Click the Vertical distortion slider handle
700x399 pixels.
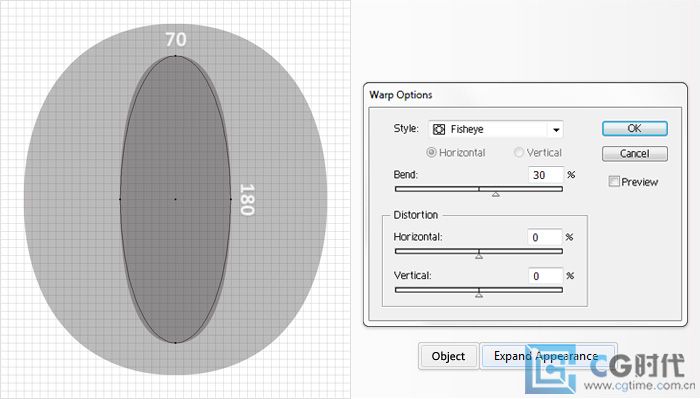point(479,295)
